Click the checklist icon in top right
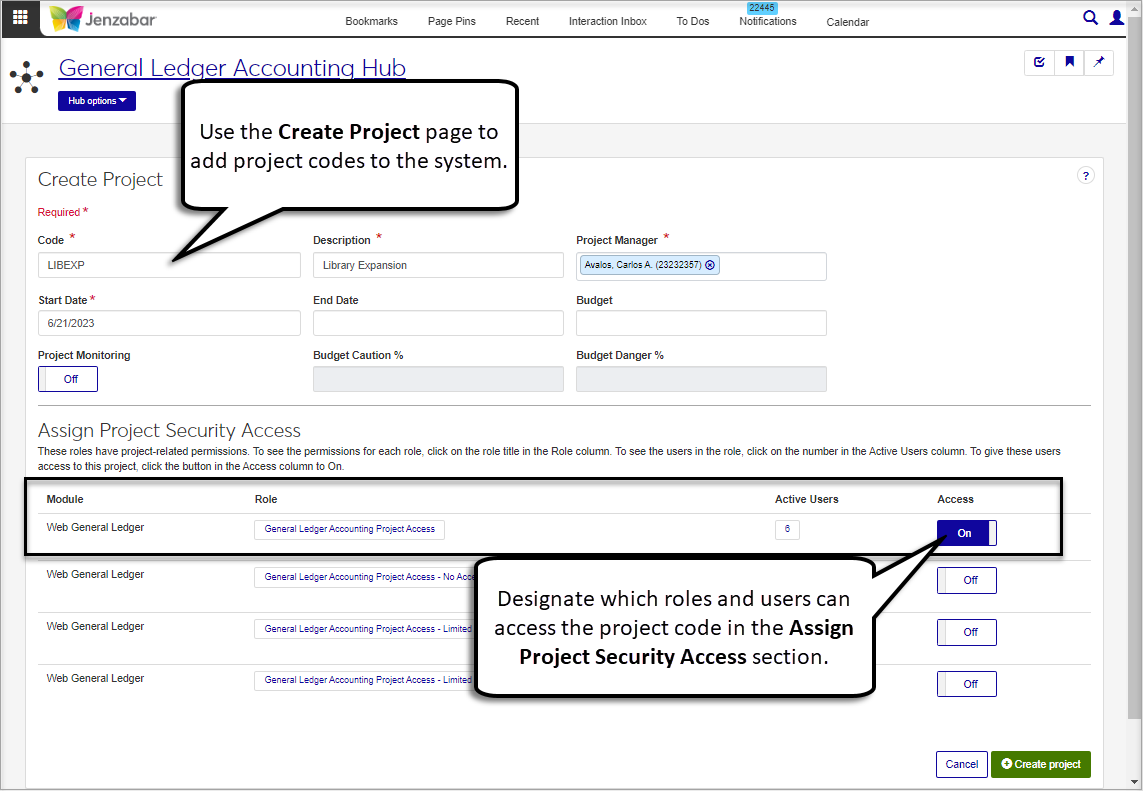The height and width of the screenshot is (791, 1143). tap(1040, 62)
